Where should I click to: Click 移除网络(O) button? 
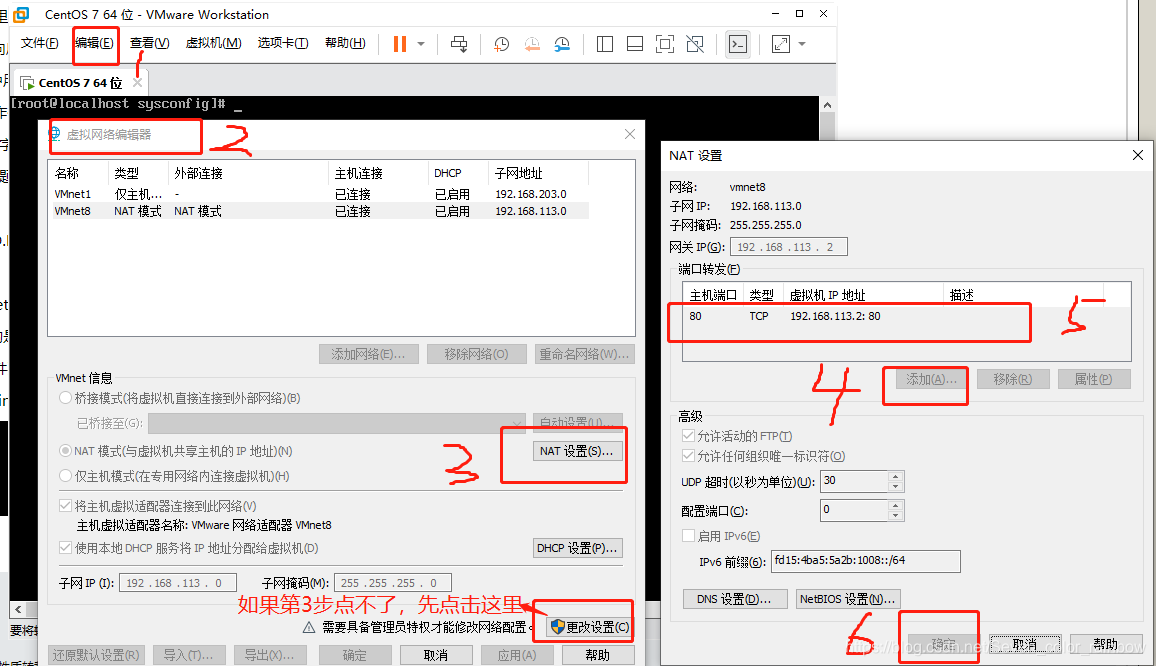[476, 354]
